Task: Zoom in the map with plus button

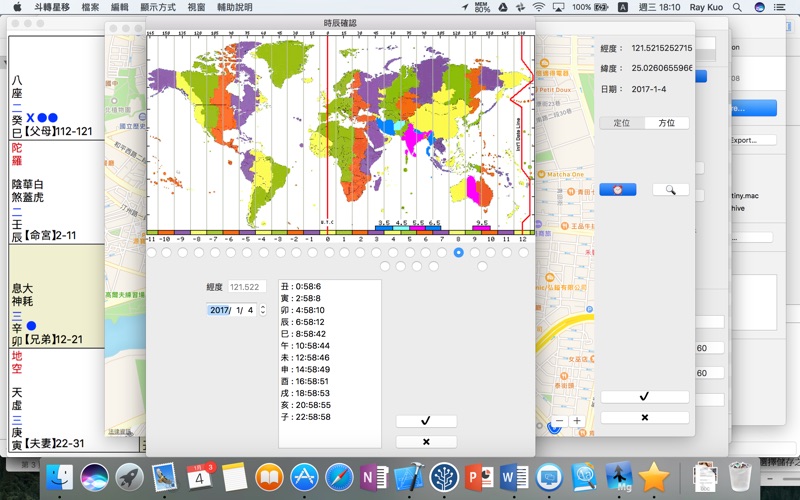Action: point(577,421)
